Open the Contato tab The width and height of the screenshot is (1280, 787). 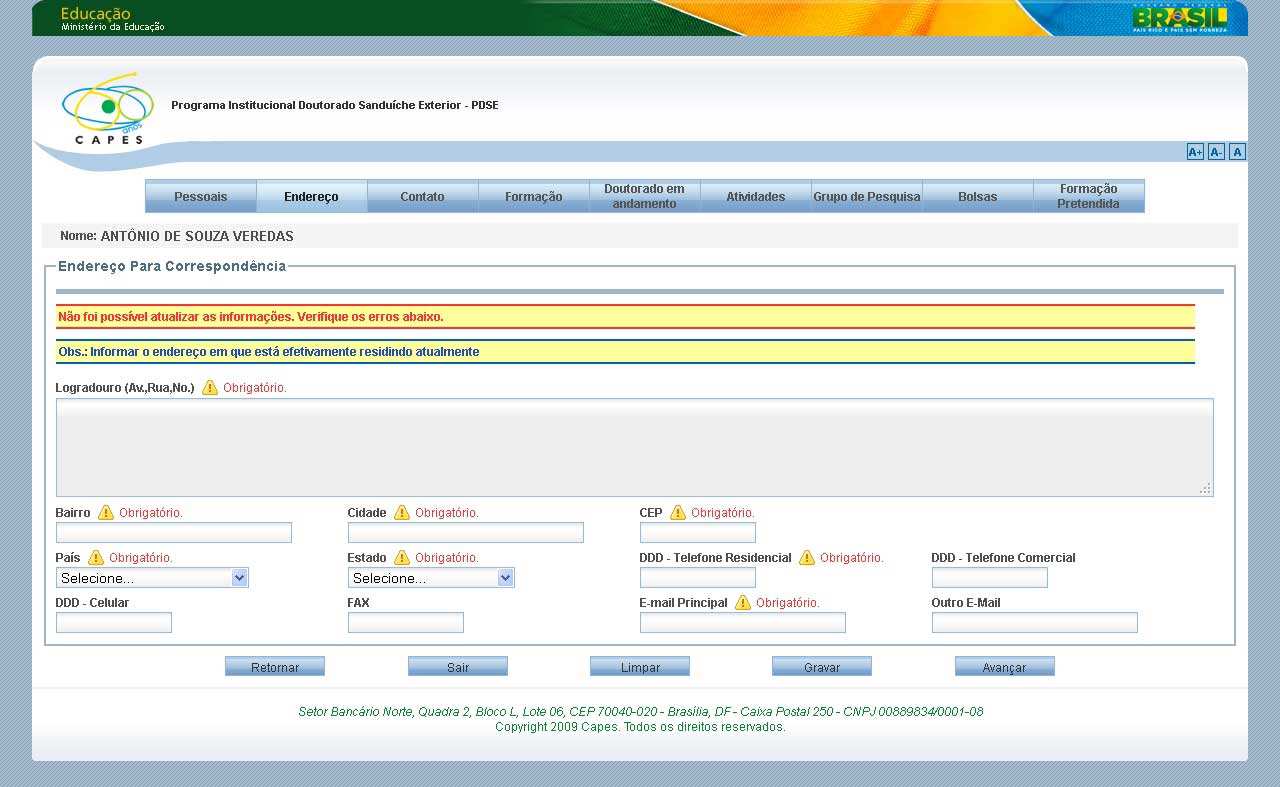tap(422, 196)
